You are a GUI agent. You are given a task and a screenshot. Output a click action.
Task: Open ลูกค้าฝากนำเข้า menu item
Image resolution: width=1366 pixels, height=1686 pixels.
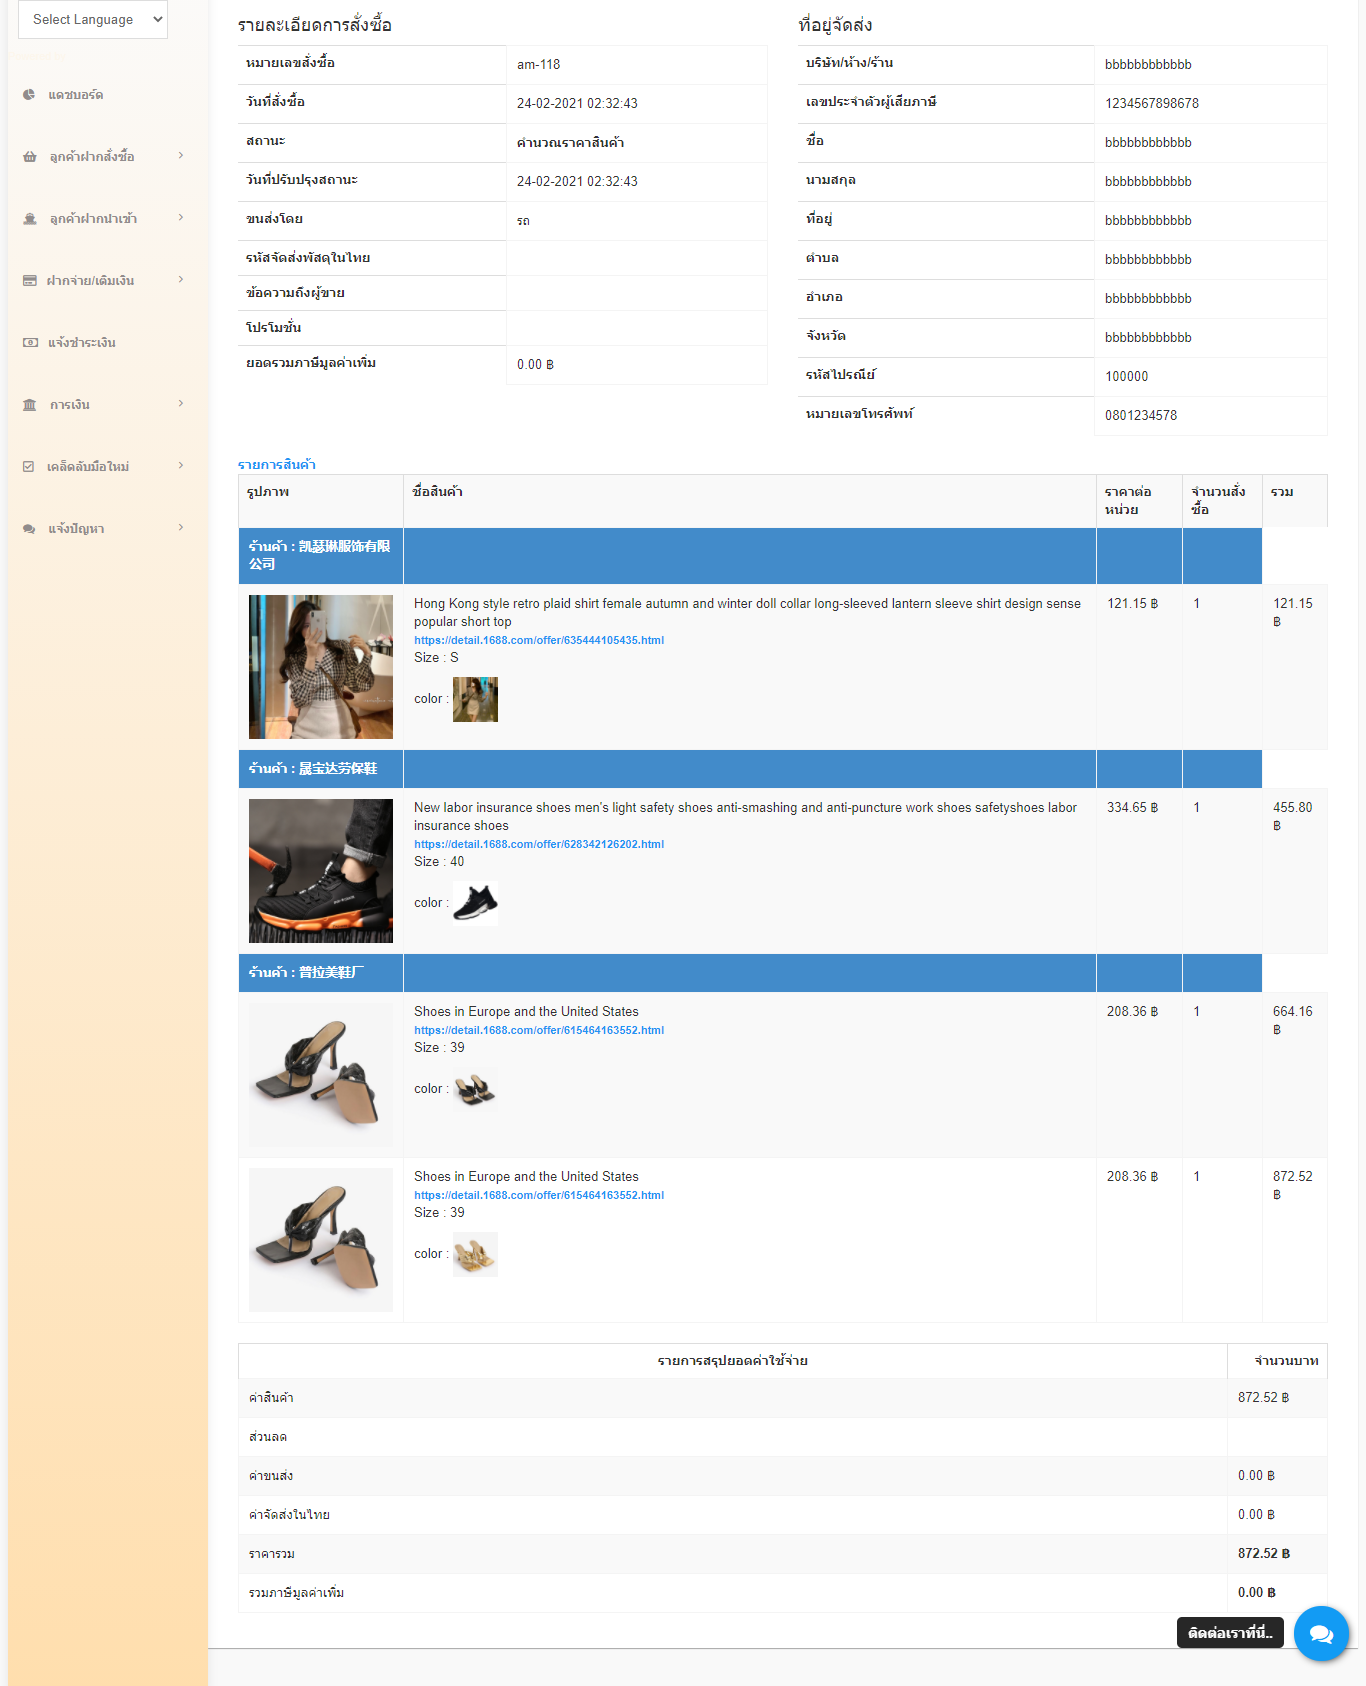(93, 219)
